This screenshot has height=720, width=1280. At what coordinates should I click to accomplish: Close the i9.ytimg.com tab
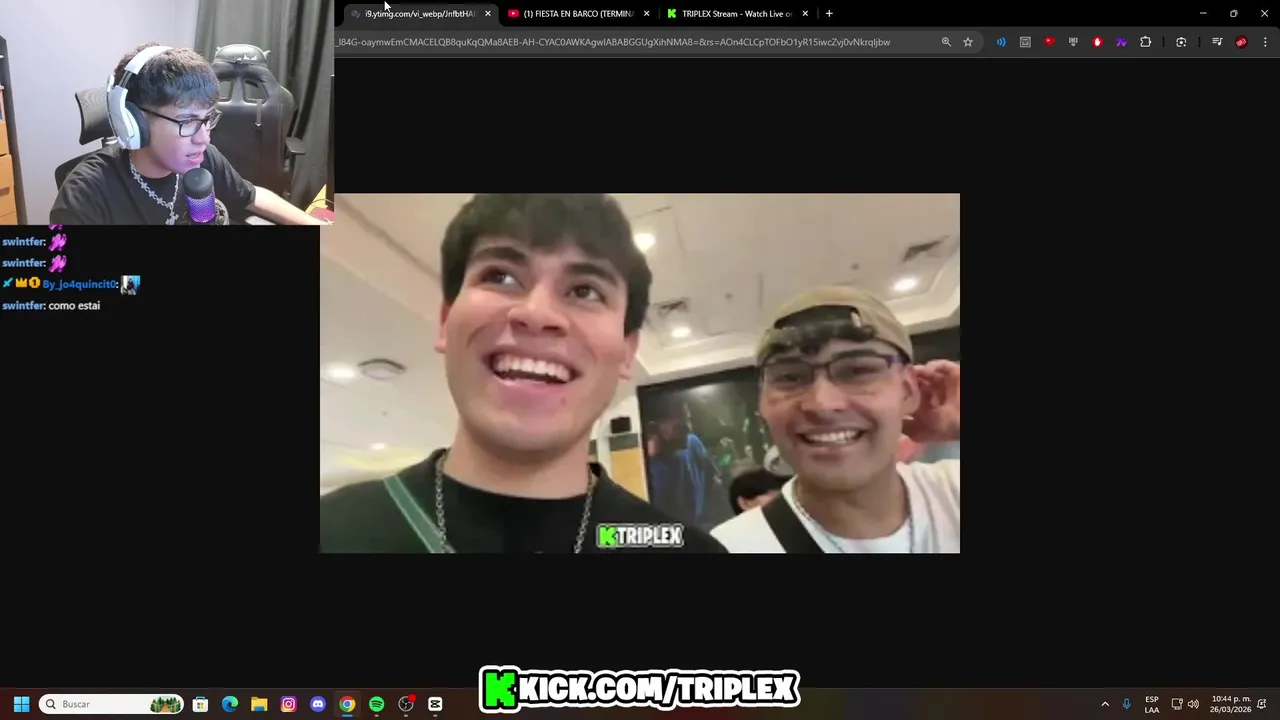click(x=488, y=14)
